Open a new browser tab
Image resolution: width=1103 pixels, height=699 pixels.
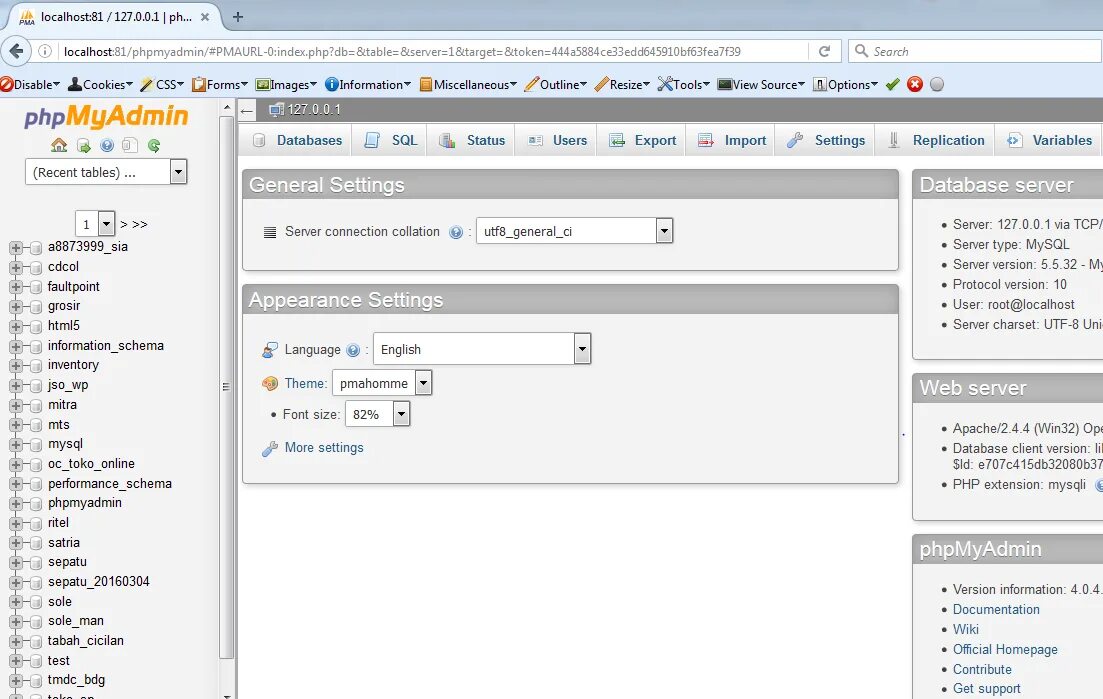pyautogui.click(x=238, y=17)
